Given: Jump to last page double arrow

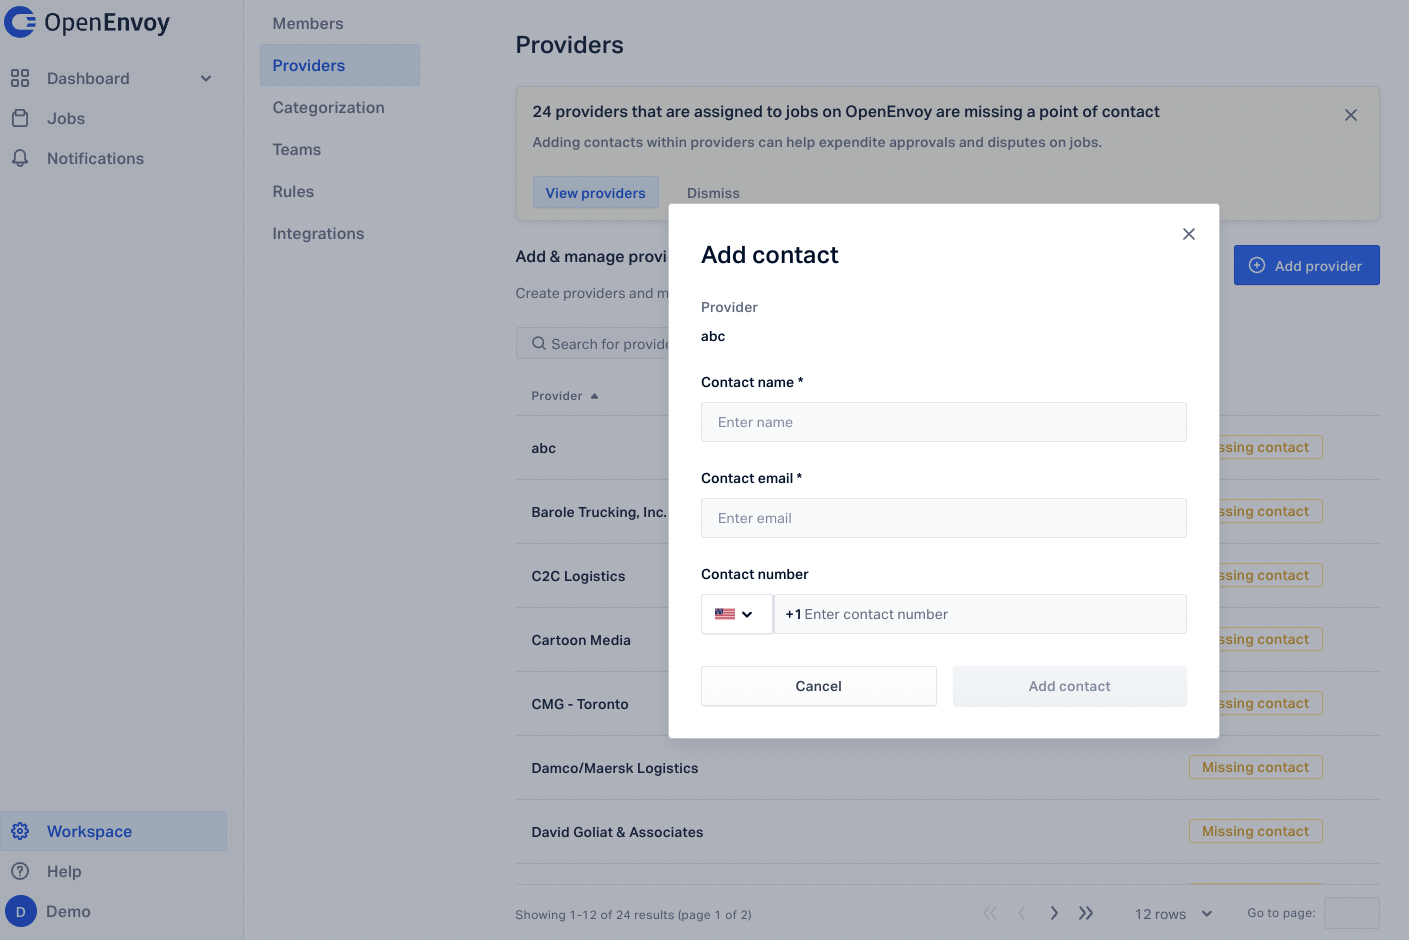Looking at the screenshot, I should pos(1086,913).
